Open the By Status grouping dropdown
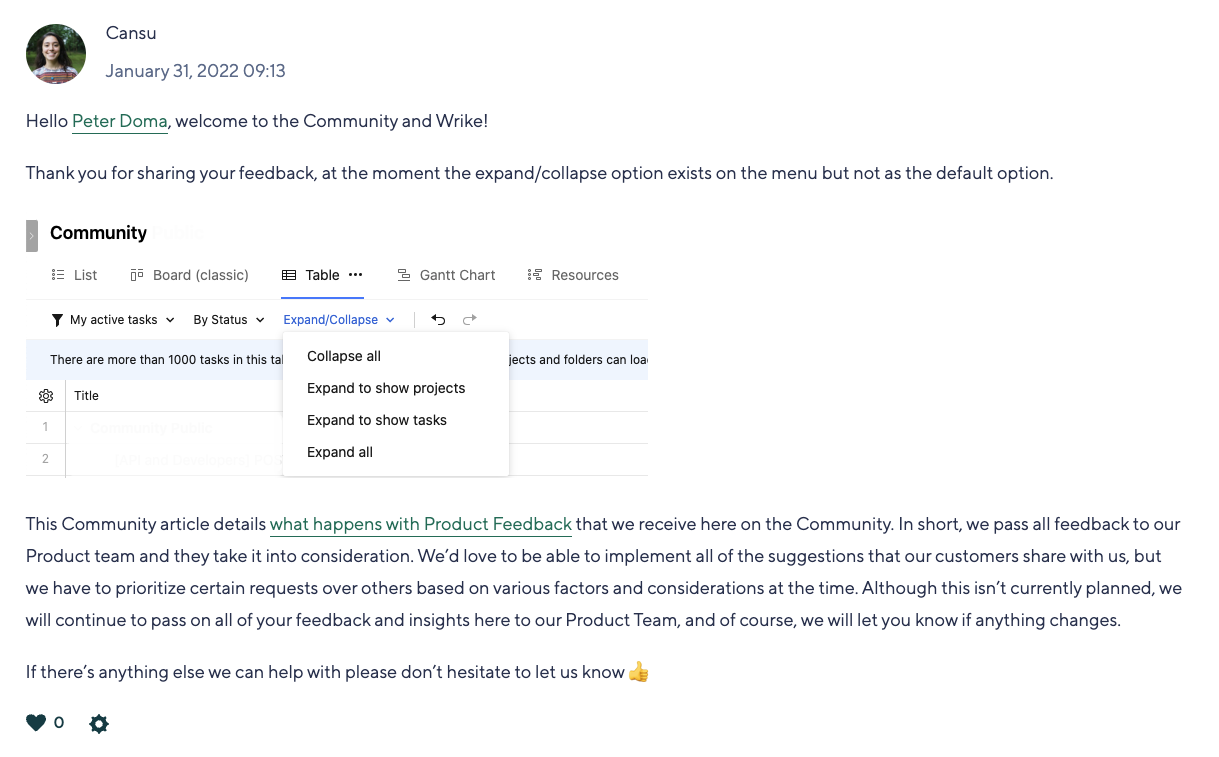The height and width of the screenshot is (757, 1219). click(x=229, y=320)
